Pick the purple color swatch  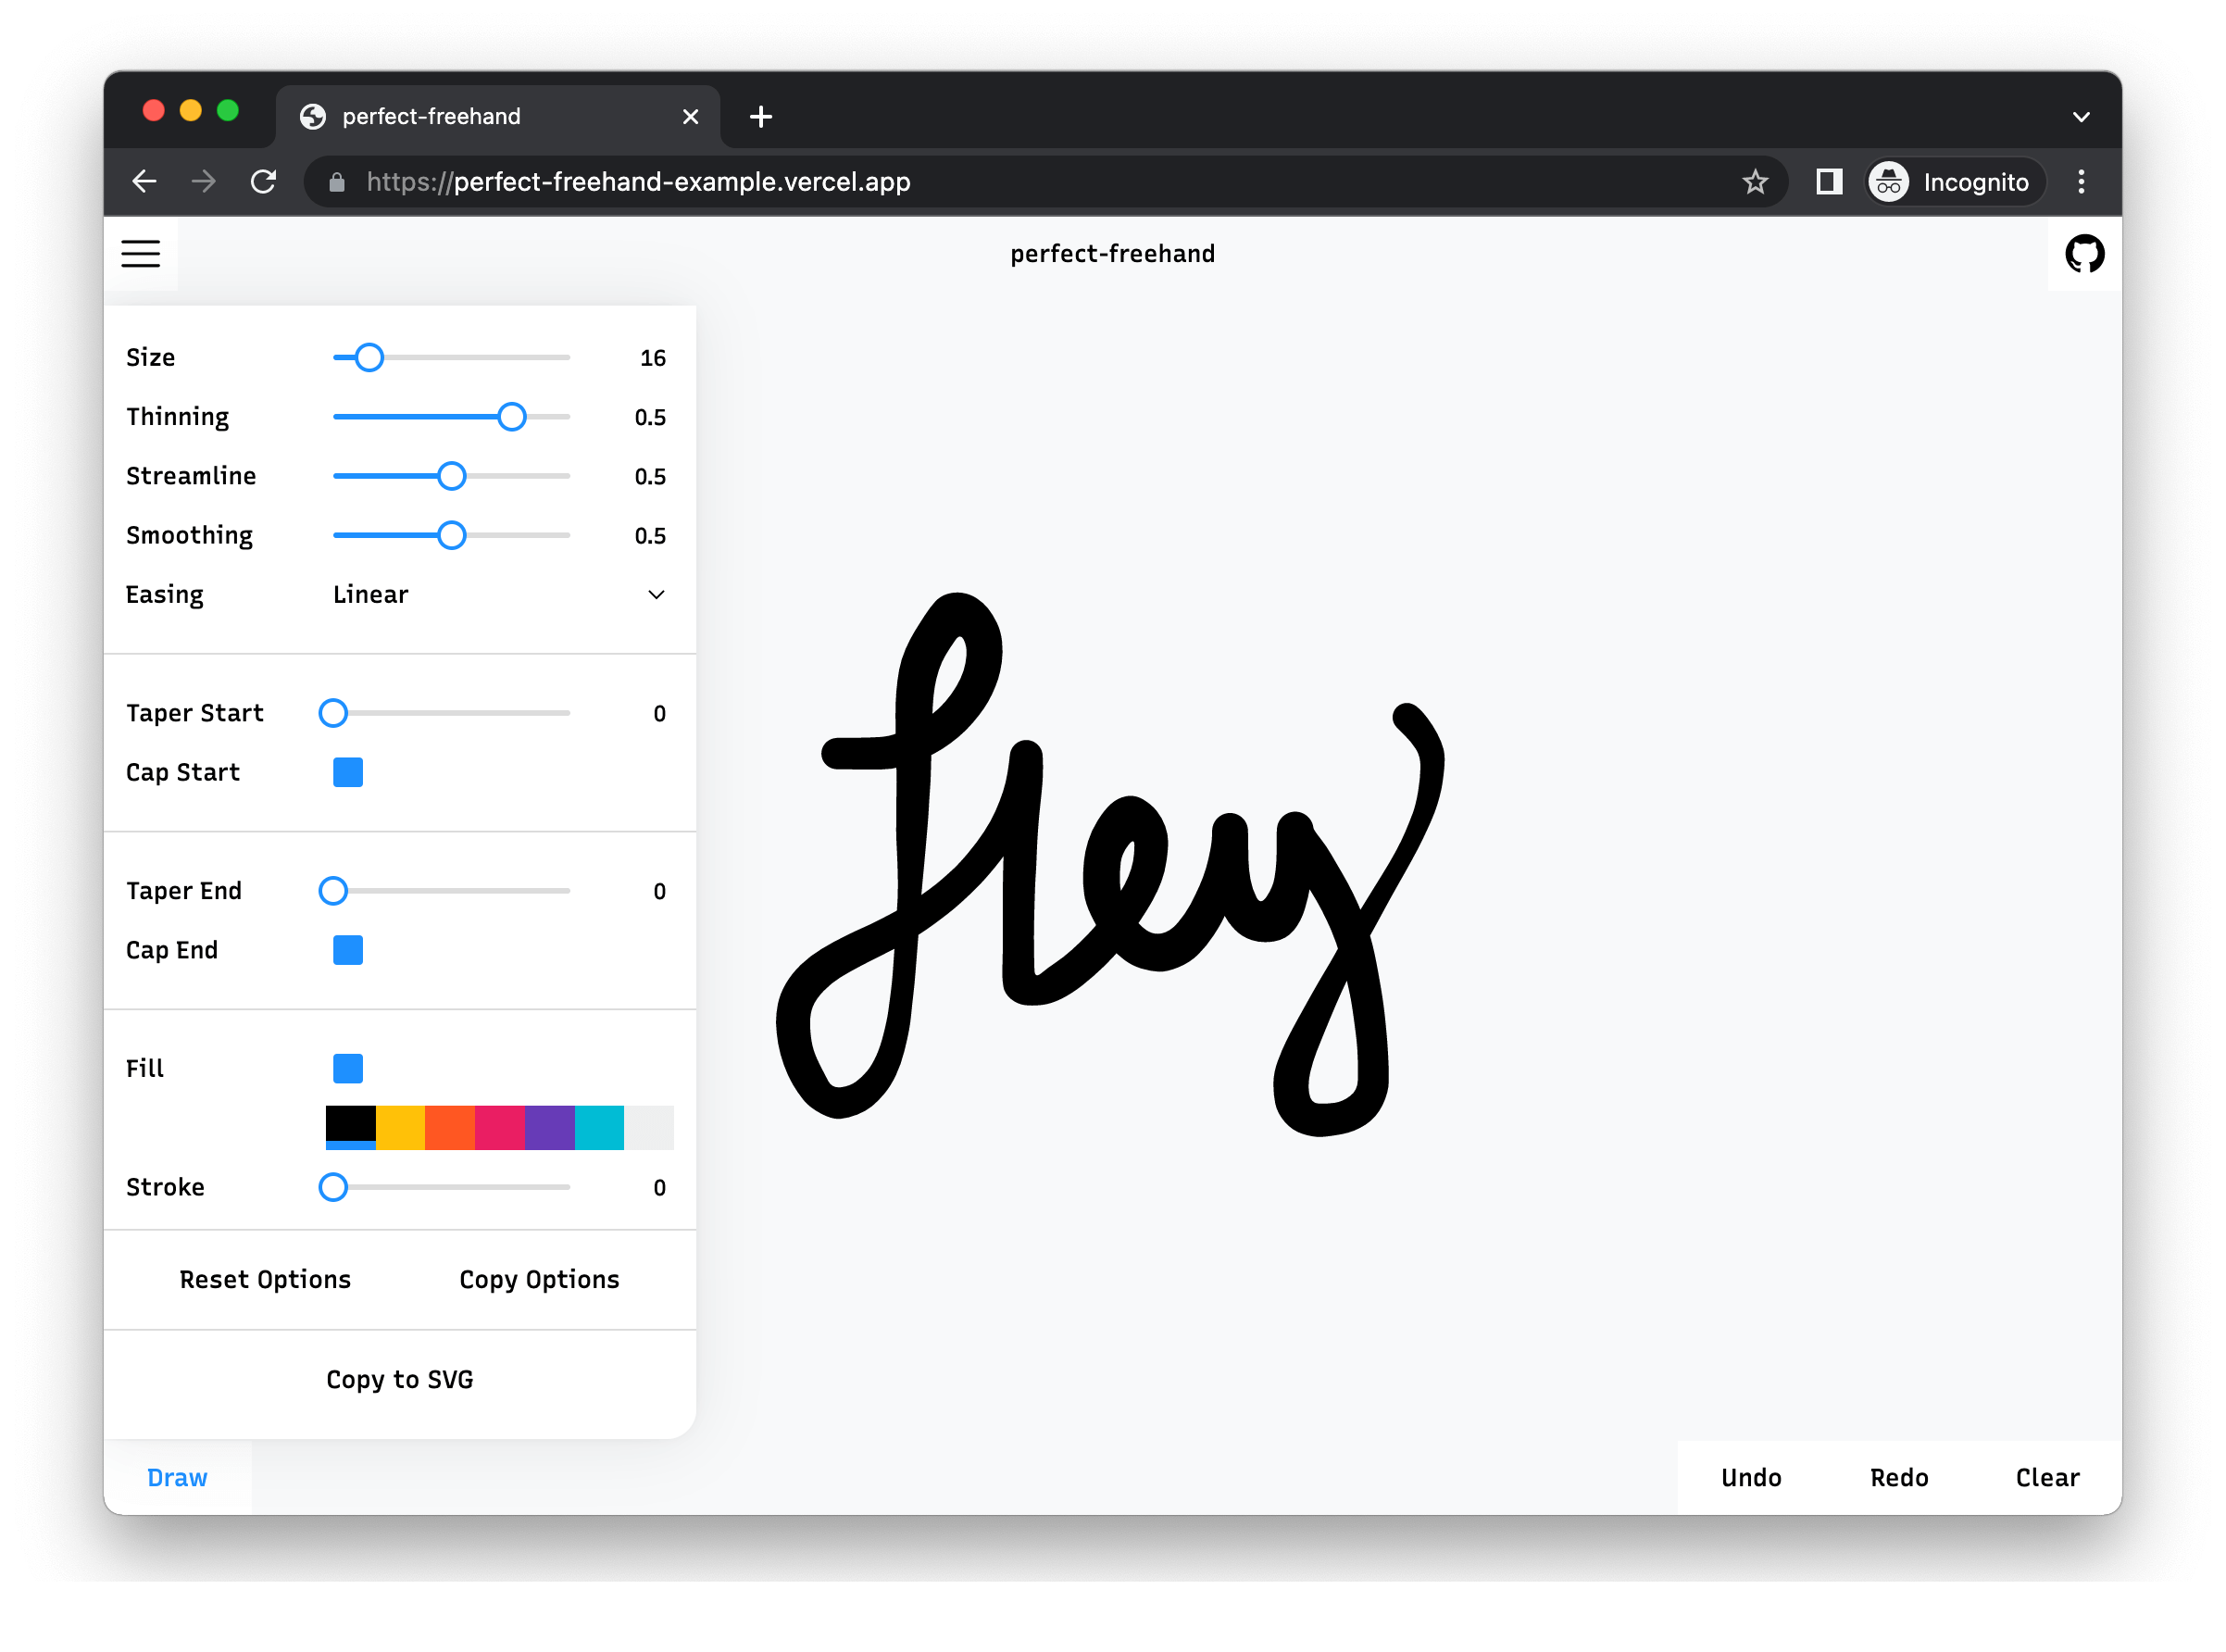click(x=549, y=1127)
